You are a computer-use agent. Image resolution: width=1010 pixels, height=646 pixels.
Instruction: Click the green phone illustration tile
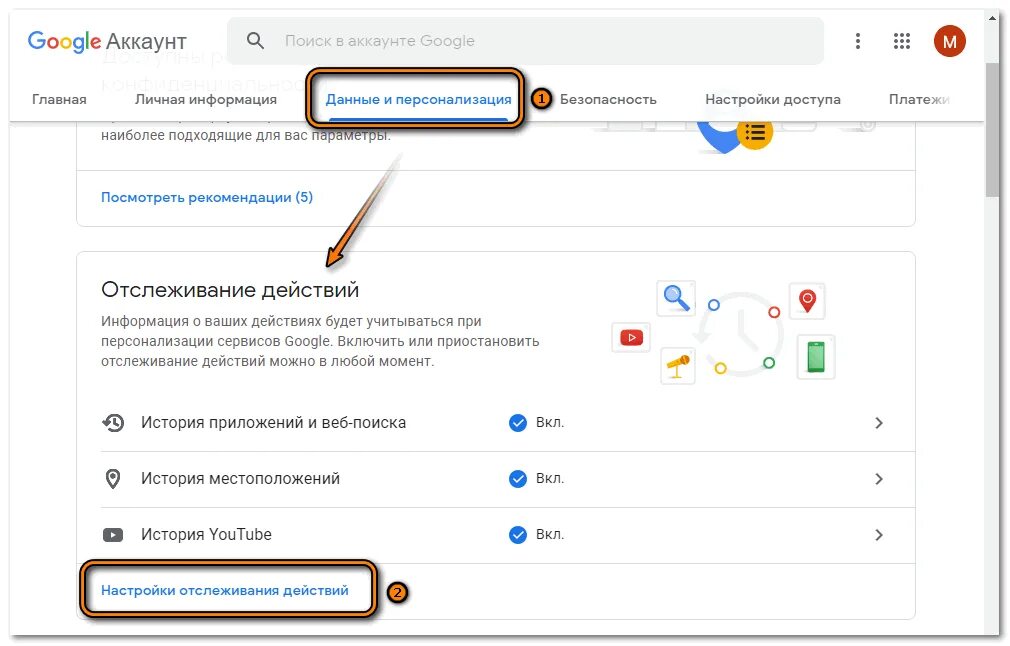815,356
